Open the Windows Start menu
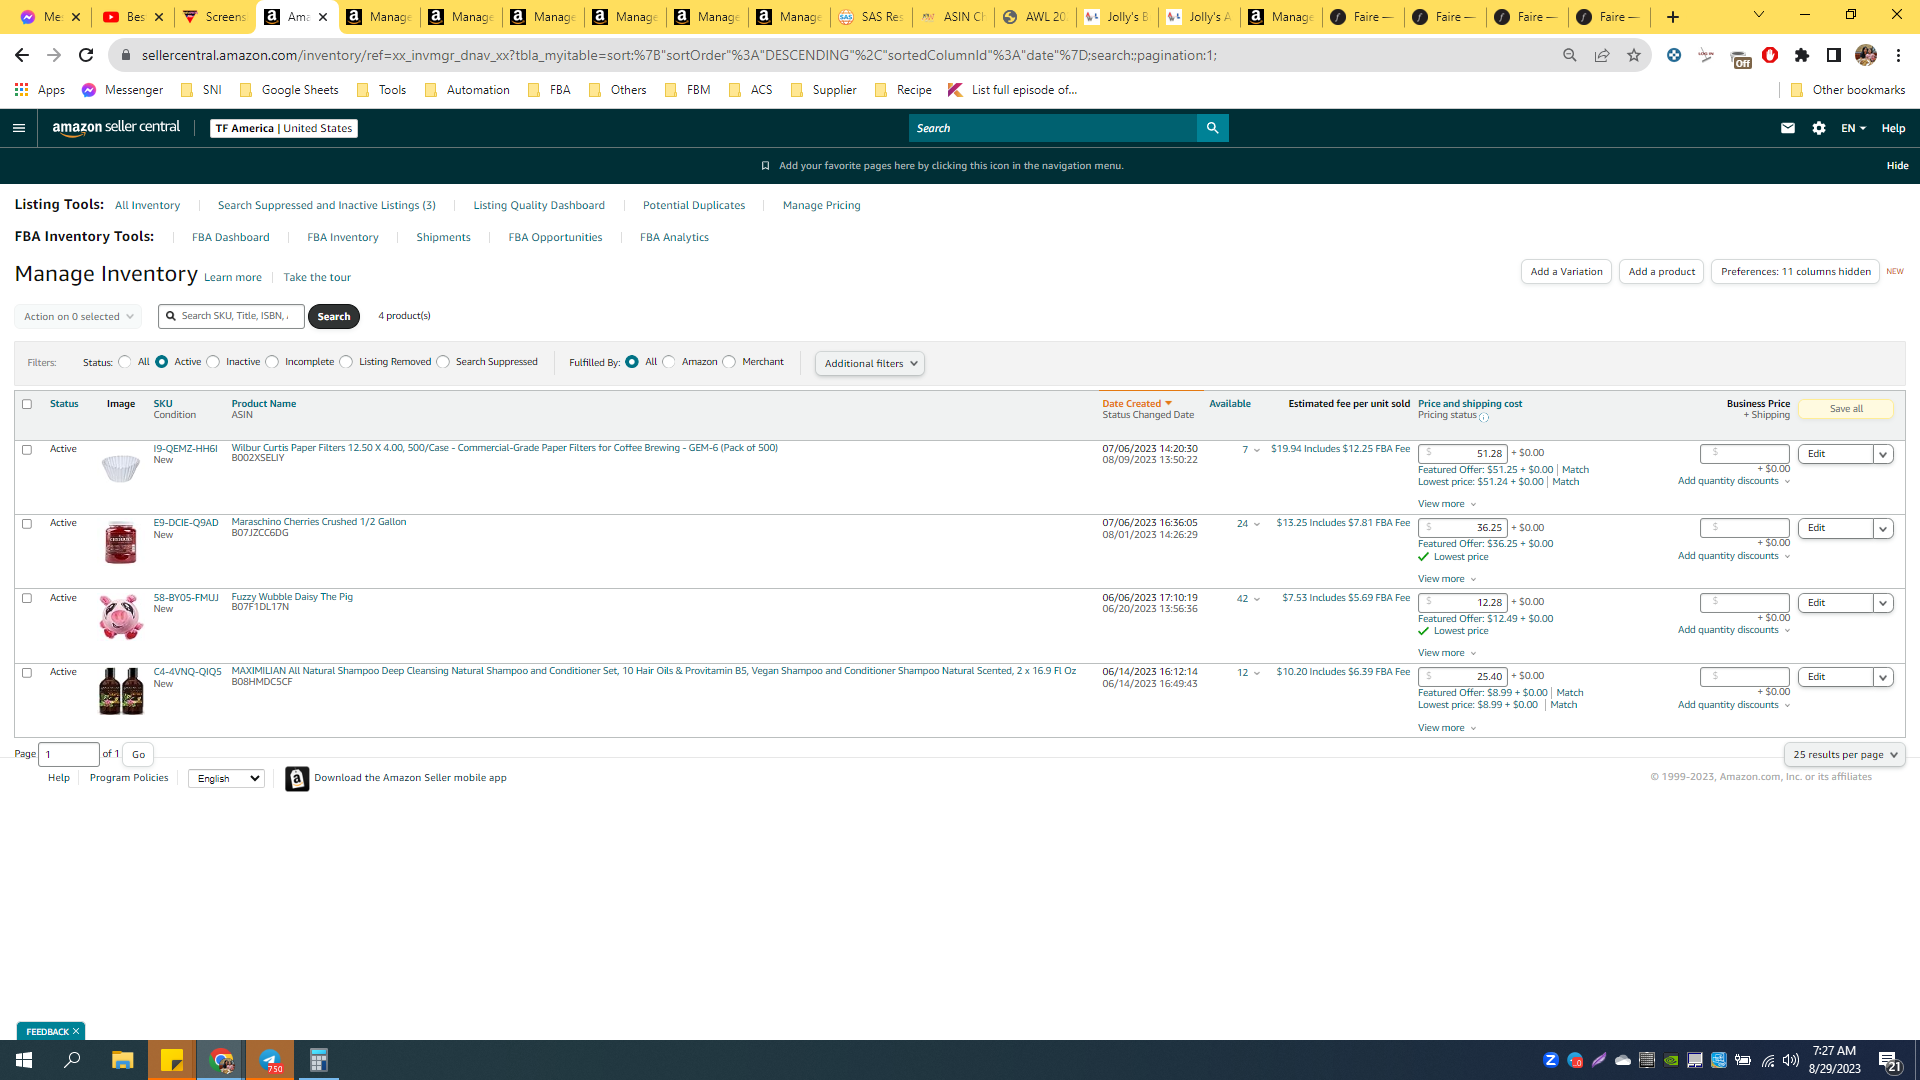The width and height of the screenshot is (1920, 1080). 24,1060
